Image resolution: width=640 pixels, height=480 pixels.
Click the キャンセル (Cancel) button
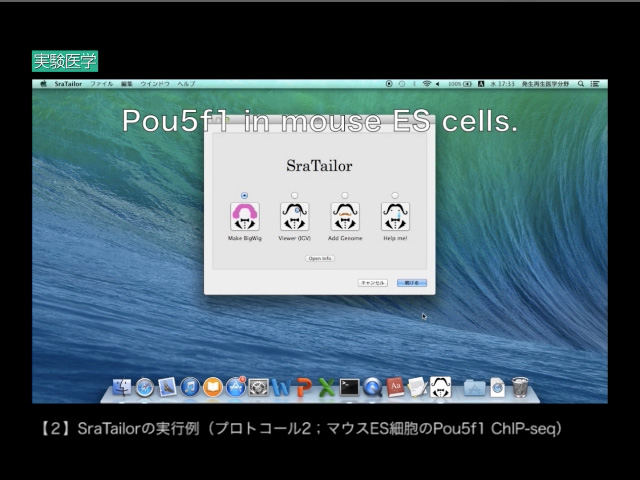click(x=373, y=283)
